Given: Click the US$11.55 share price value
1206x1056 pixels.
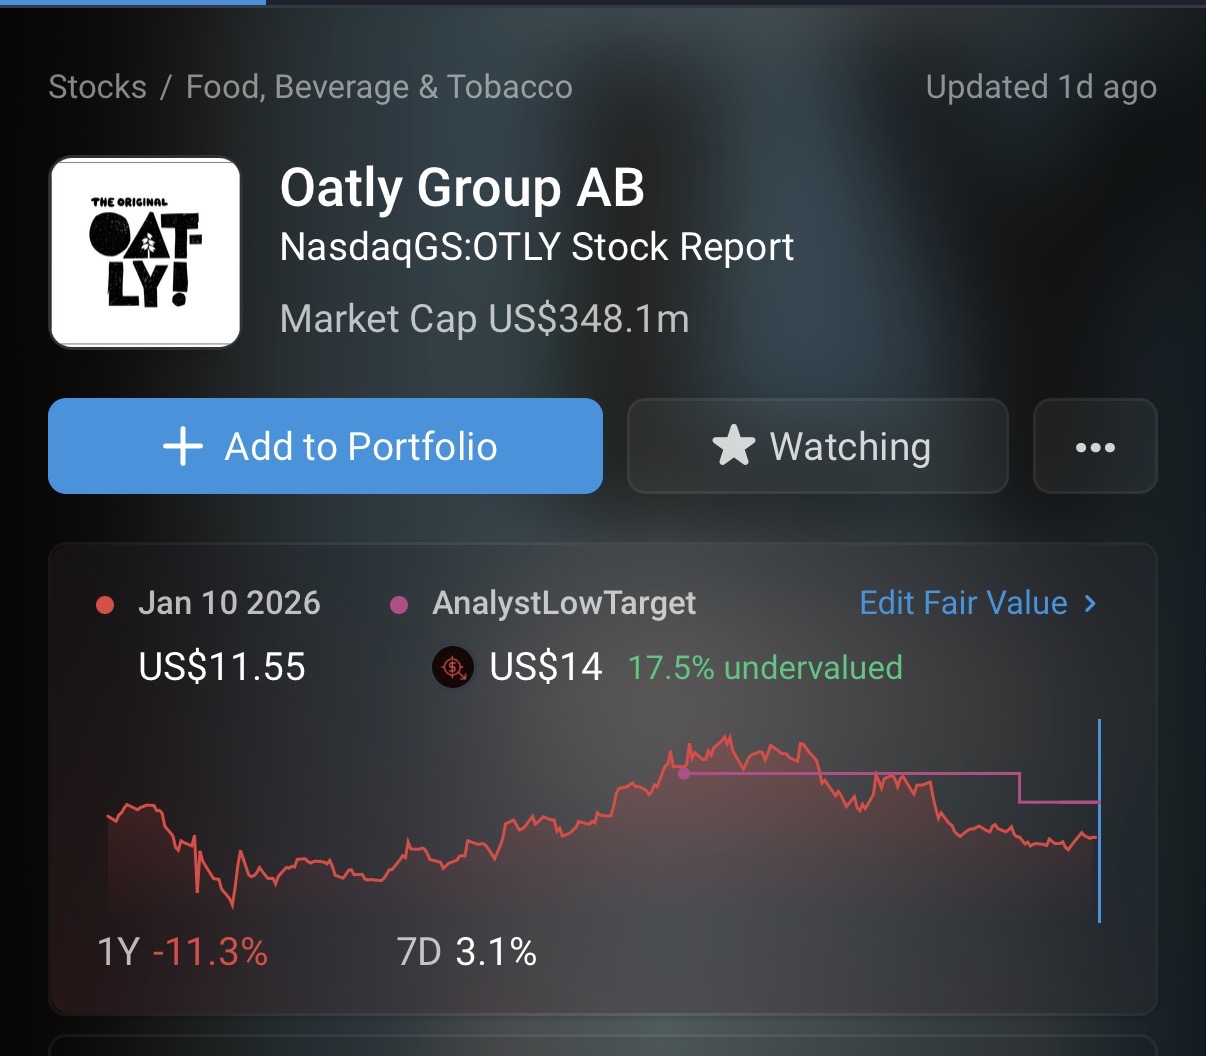Looking at the screenshot, I should (x=222, y=667).
